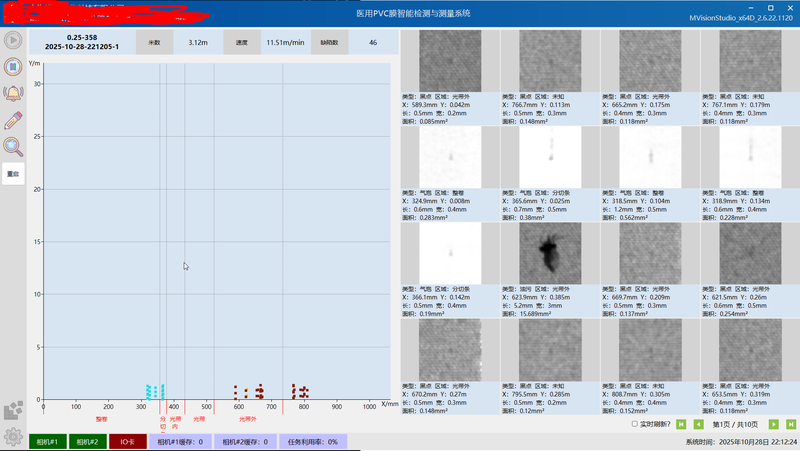Click the play/start inspection icon
Viewport: 800px width, 451px height.
point(13,41)
